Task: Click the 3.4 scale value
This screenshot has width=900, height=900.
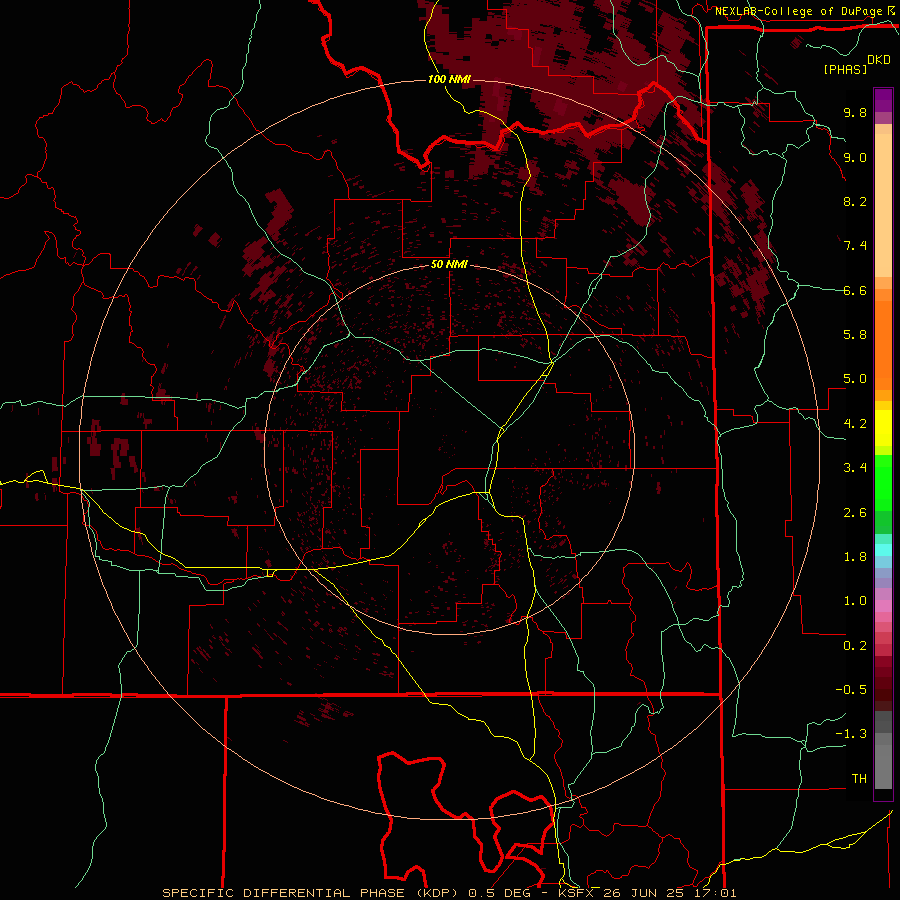Action: (855, 468)
